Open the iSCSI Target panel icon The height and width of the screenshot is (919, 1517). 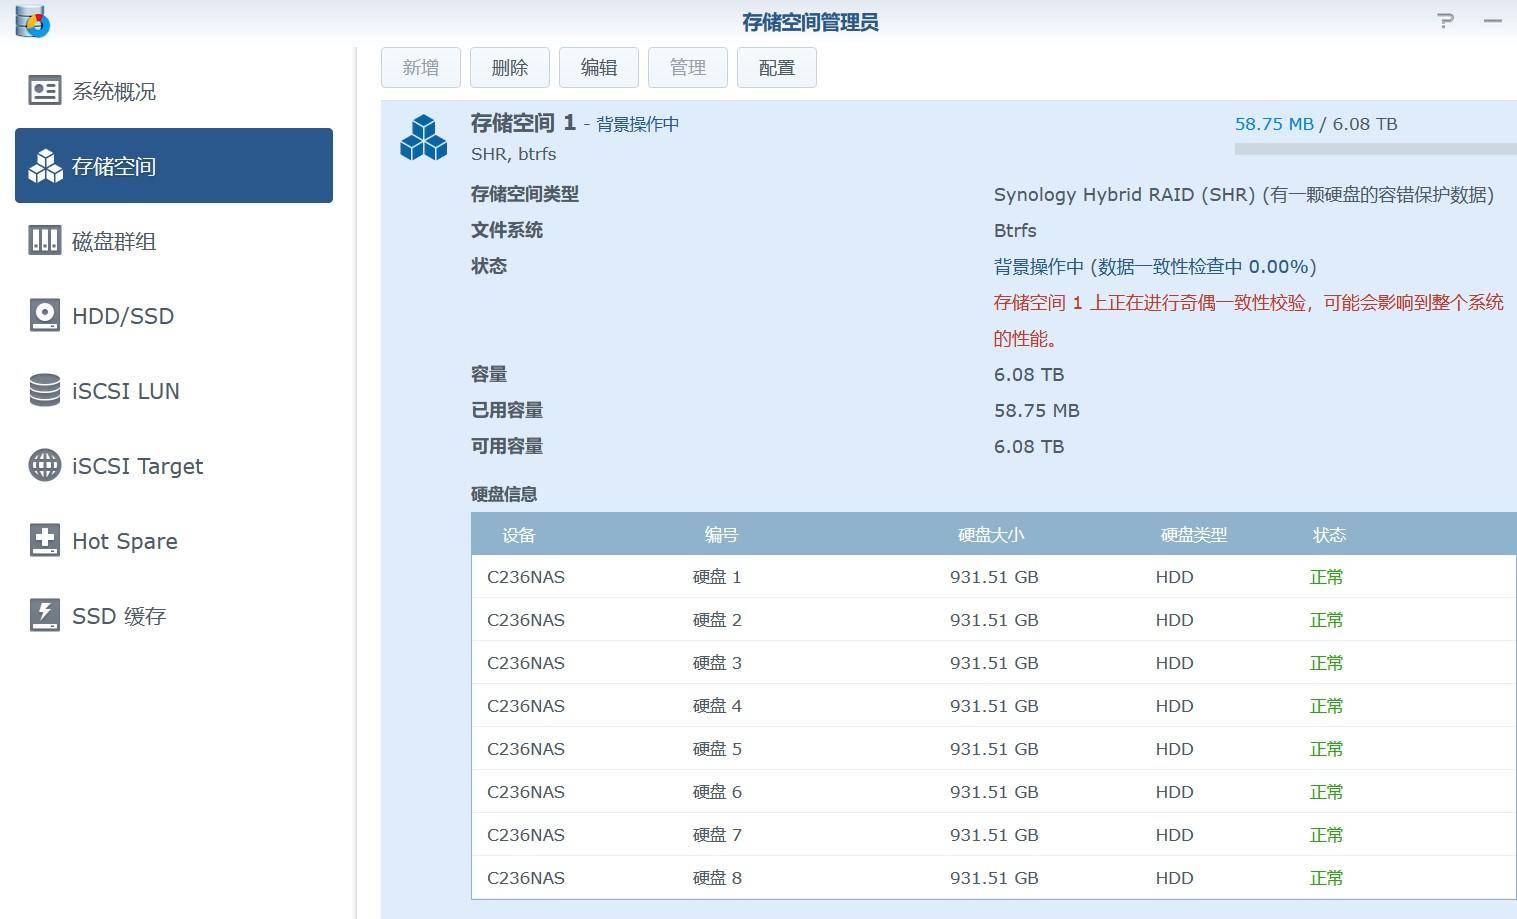tap(44, 465)
